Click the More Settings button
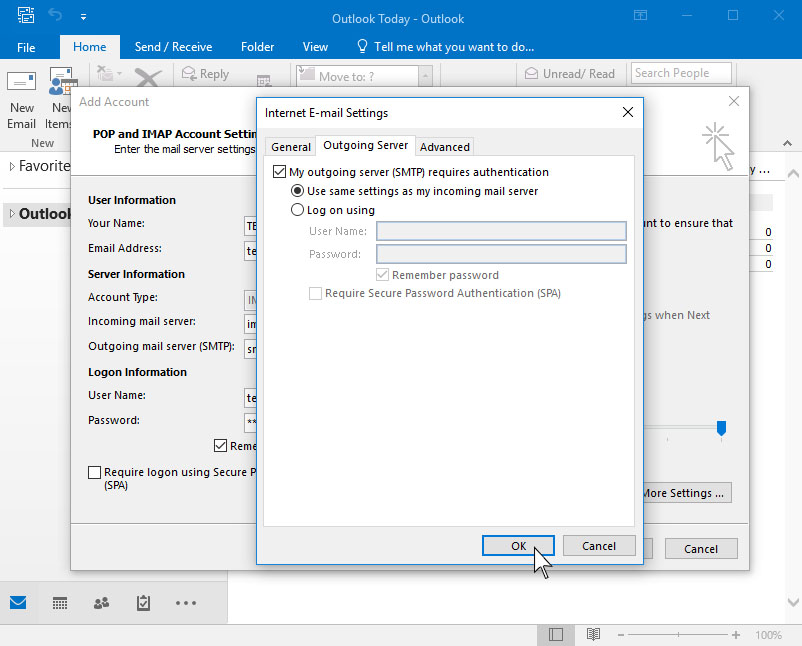802x646 pixels. pyautogui.click(x=687, y=493)
